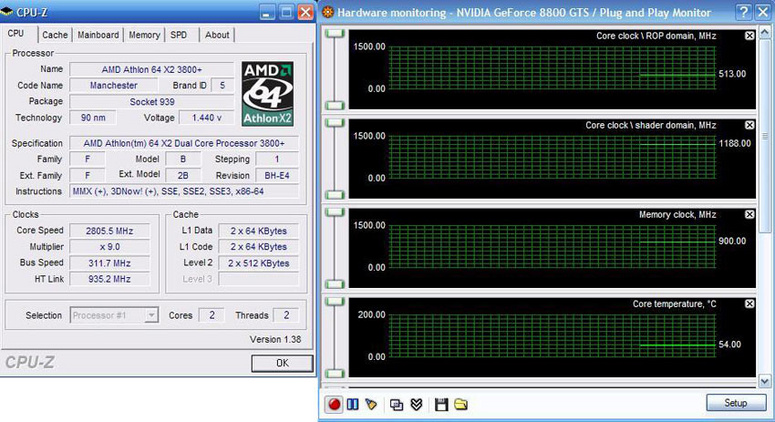Switch to the Mainboard tab

pos(98,35)
